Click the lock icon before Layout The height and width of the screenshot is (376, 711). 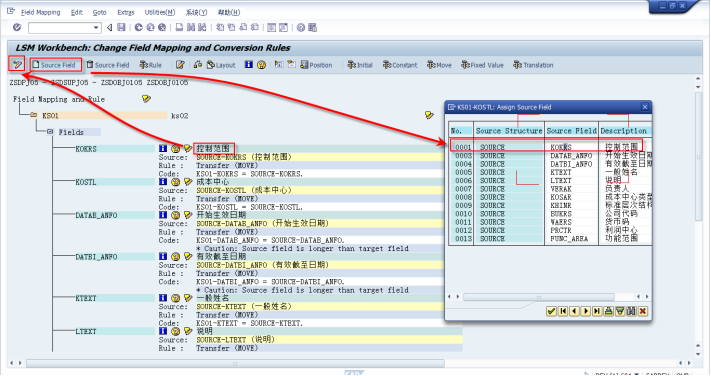pos(198,65)
